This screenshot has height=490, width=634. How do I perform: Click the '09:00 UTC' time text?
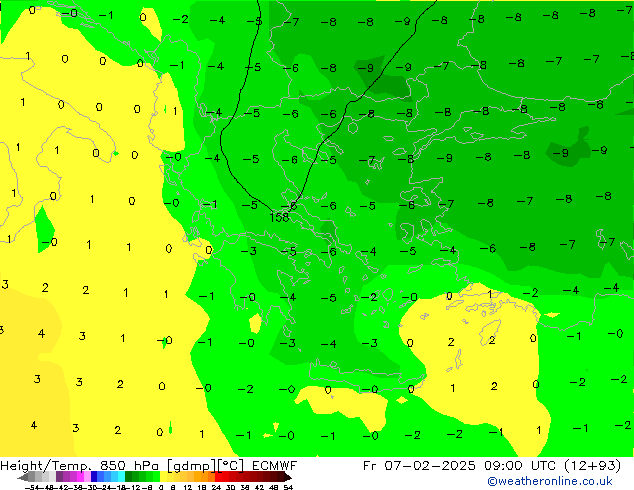click(x=520, y=465)
